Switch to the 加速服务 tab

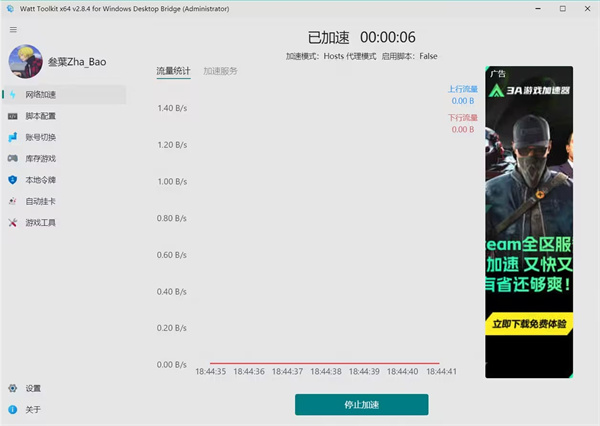pyautogui.click(x=220, y=71)
